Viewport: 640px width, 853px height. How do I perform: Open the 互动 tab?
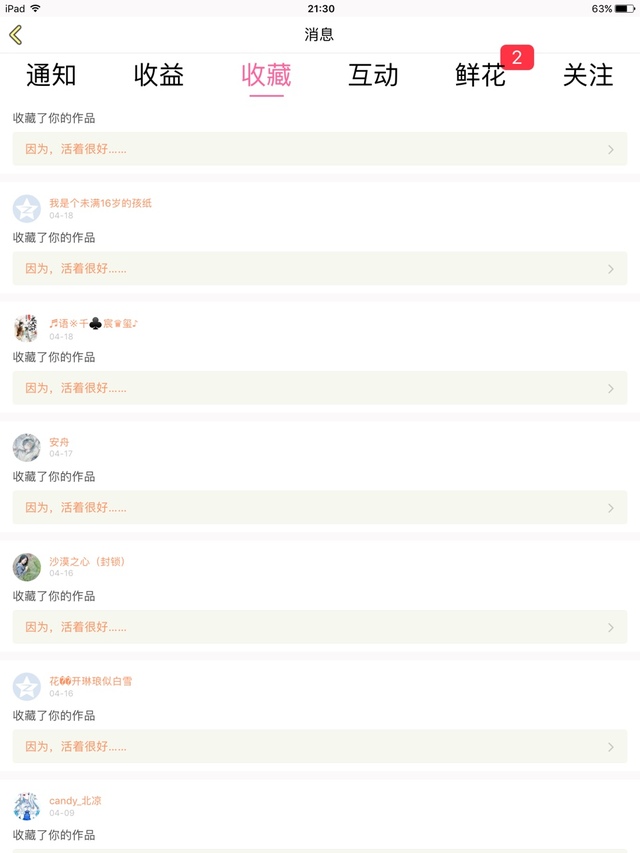373,75
